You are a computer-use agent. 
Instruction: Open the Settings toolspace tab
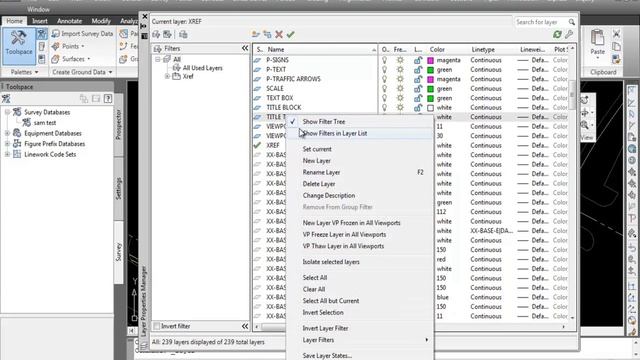click(118, 188)
